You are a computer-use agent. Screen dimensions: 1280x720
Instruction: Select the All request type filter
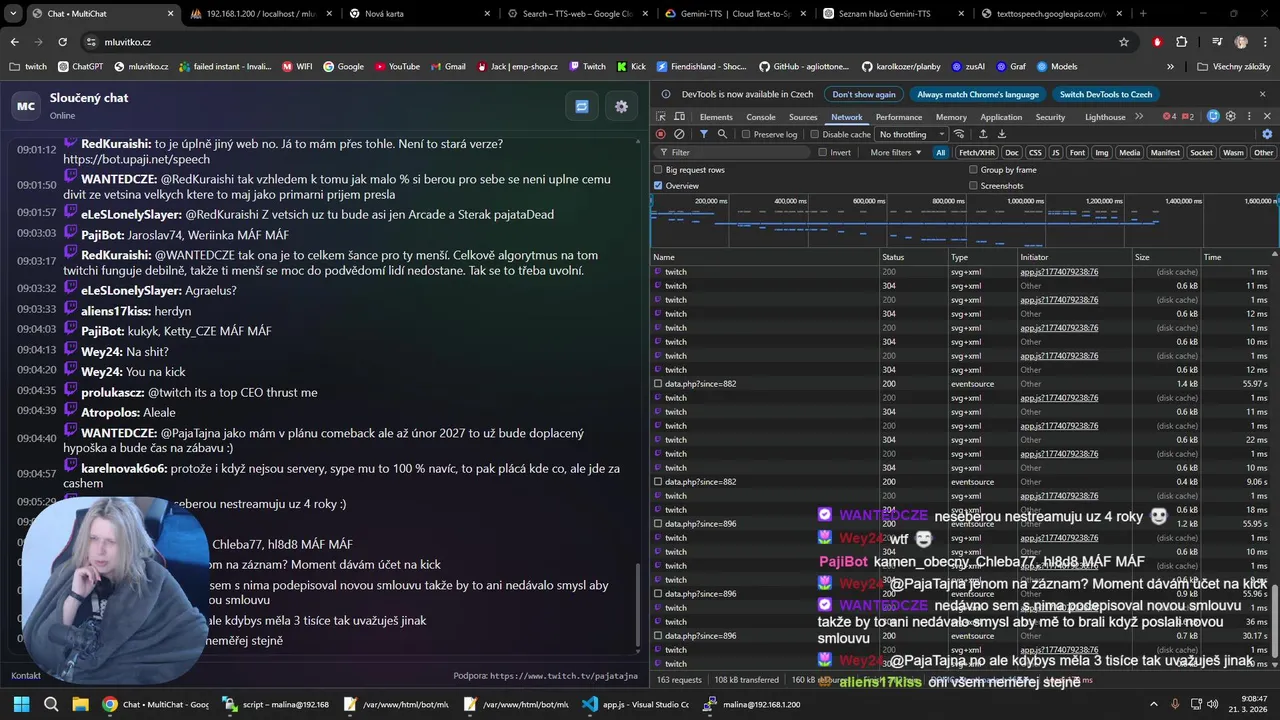point(940,153)
